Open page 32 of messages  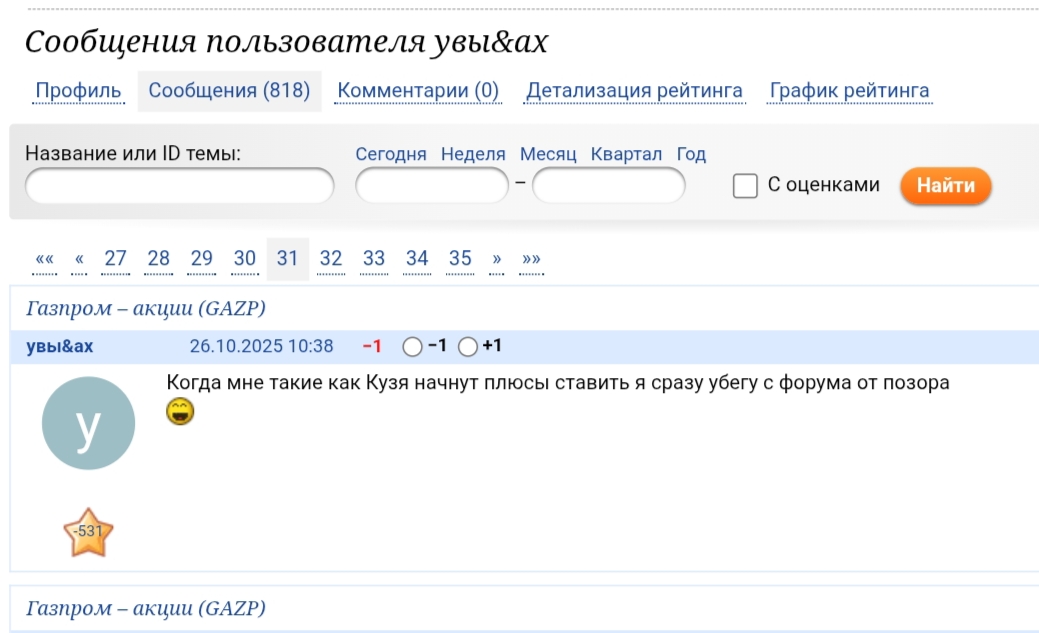[x=331, y=259]
